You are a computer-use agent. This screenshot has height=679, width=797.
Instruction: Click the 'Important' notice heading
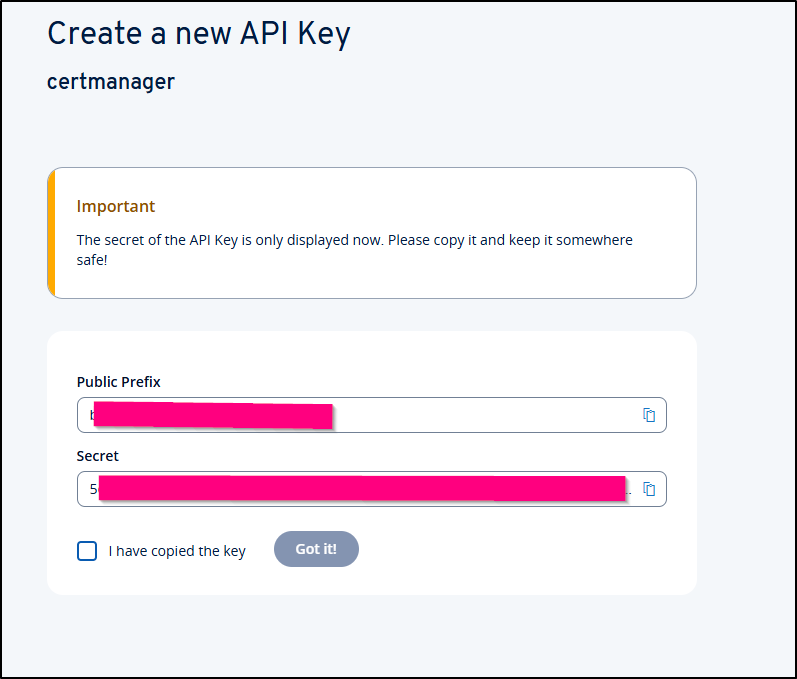[x=116, y=206]
